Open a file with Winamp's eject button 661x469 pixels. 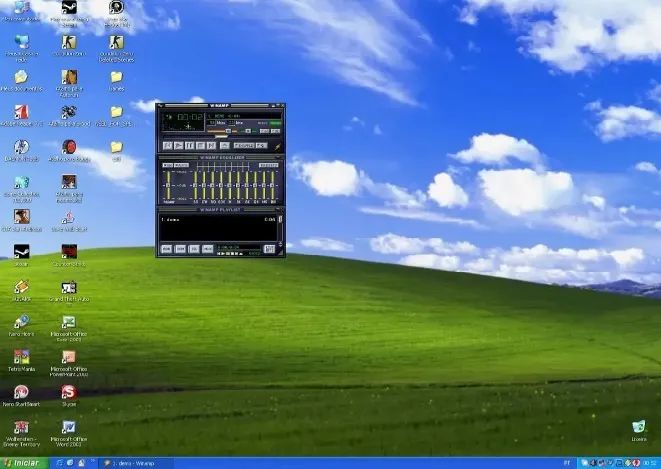click(225, 145)
